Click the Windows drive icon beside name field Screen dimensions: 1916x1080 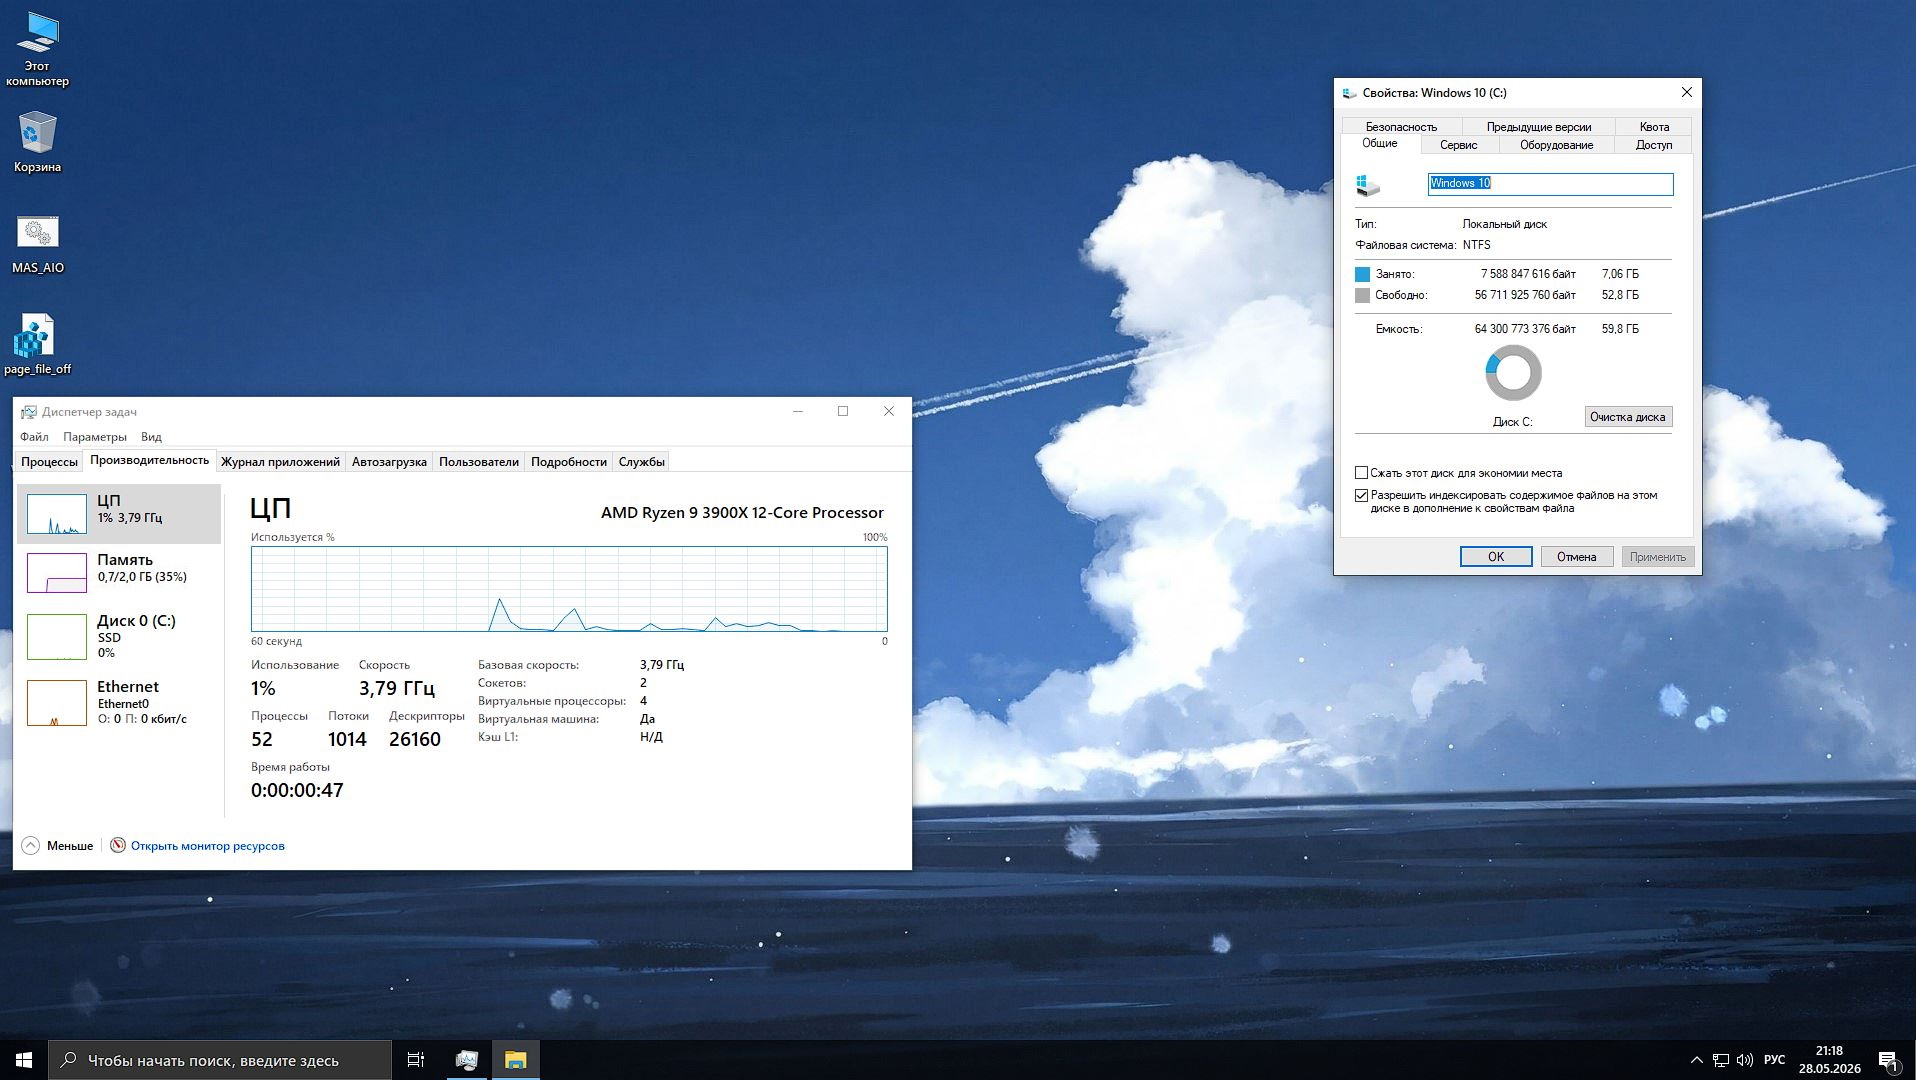coord(1368,184)
